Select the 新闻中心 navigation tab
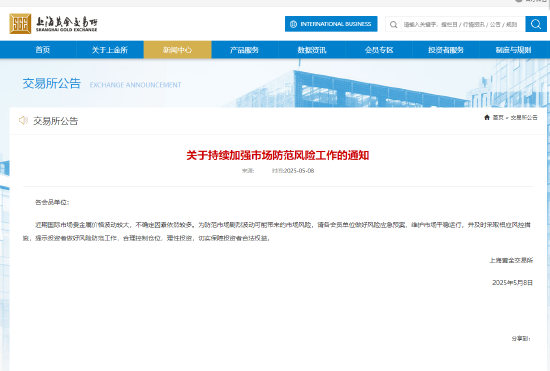 177,50
